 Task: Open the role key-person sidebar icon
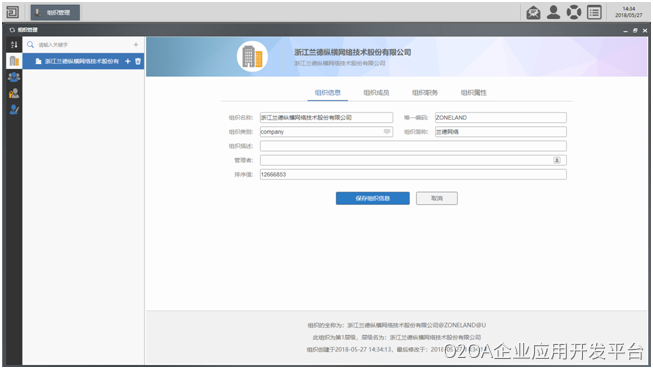click(x=14, y=93)
